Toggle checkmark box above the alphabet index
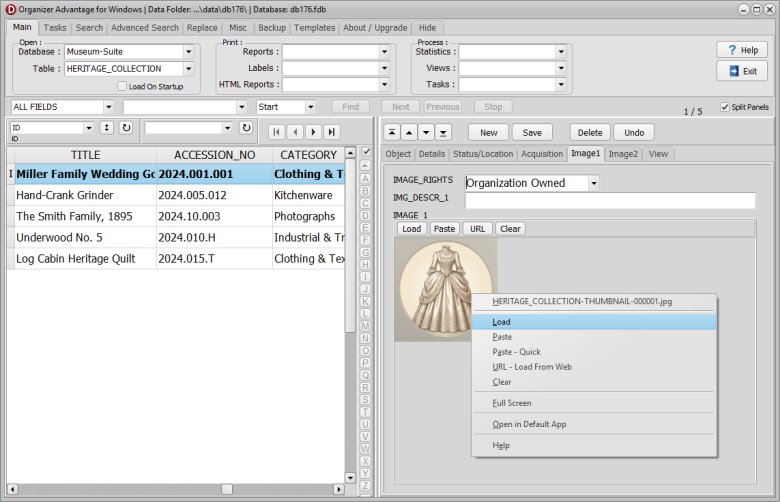 click(x=367, y=152)
